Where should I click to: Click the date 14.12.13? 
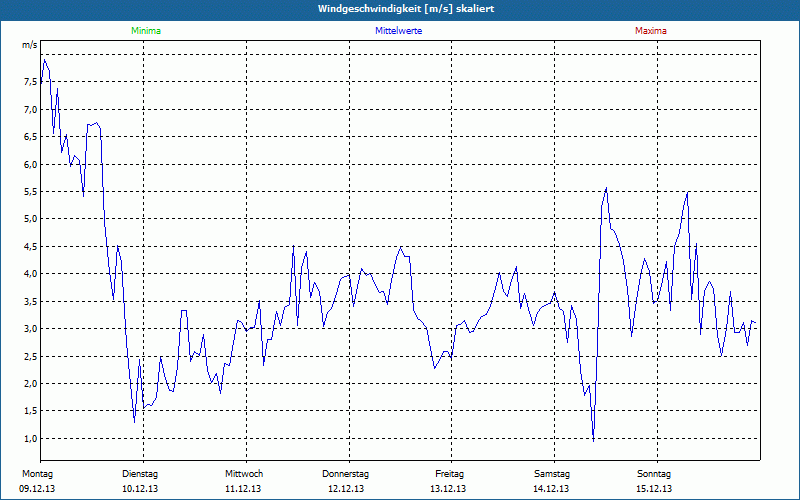[551, 489]
